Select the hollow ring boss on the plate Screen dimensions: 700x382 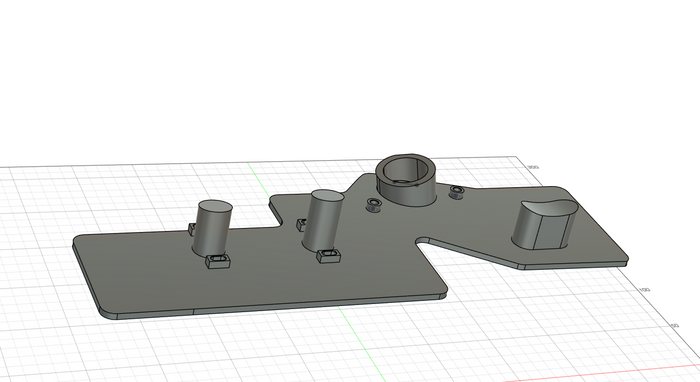point(406,180)
